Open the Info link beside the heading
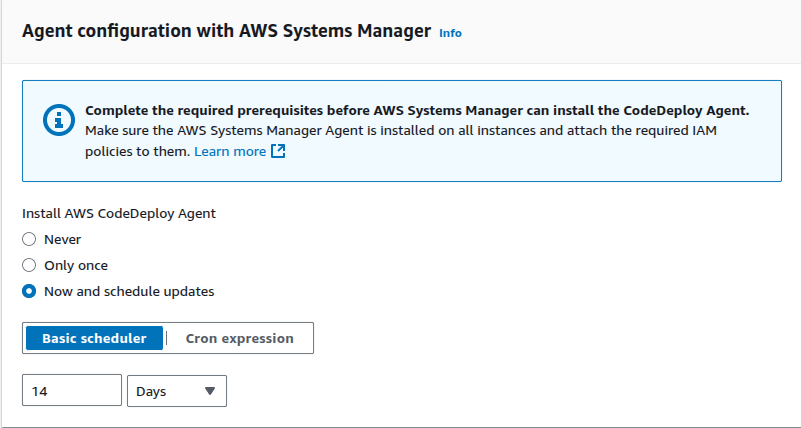This screenshot has width=801, height=428. click(450, 33)
